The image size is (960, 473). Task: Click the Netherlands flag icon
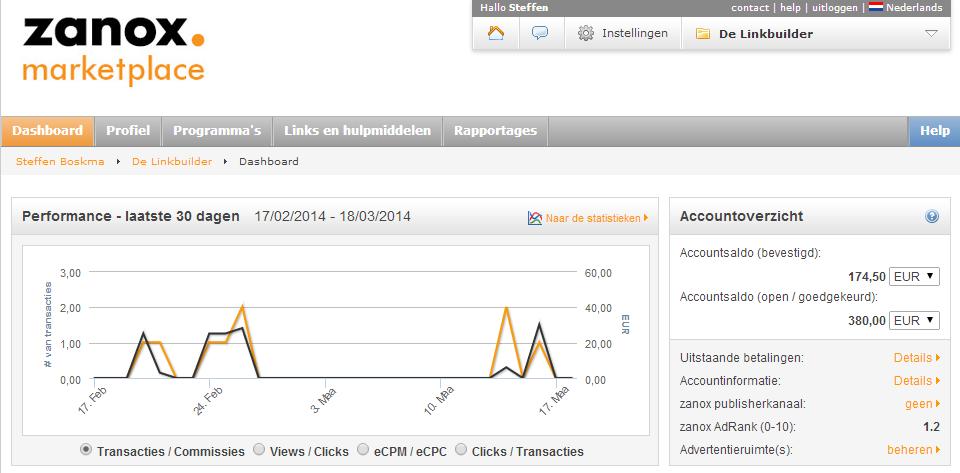(x=875, y=7)
